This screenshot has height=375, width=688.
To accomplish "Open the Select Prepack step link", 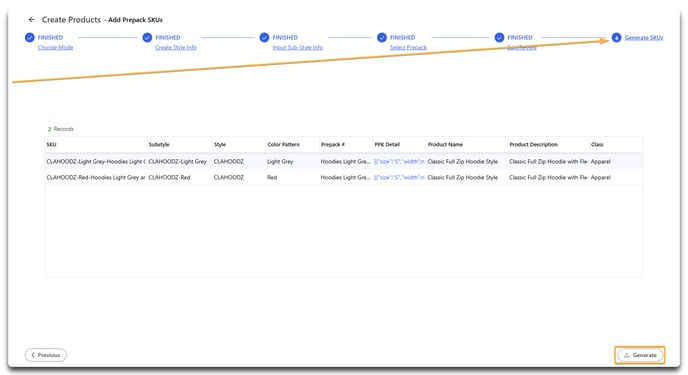I will tap(408, 47).
